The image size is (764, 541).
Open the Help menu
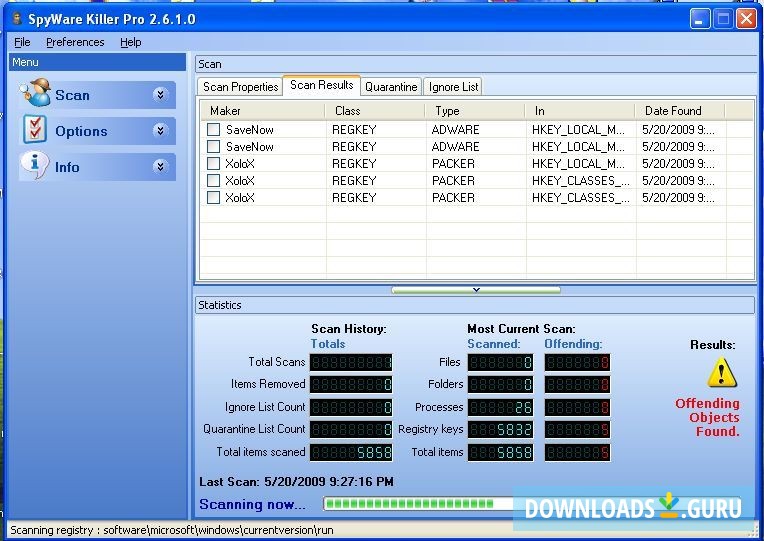tap(131, 42)
